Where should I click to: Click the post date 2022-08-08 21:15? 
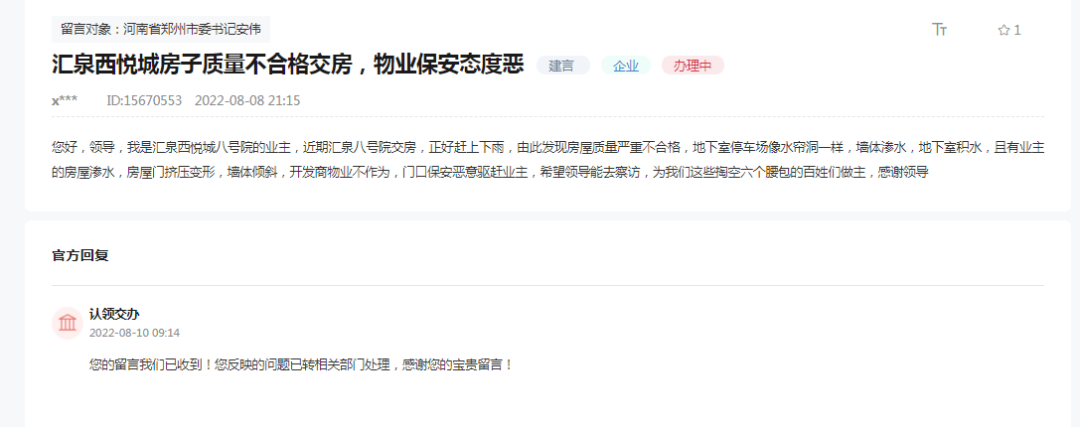[x=247, y=101]
